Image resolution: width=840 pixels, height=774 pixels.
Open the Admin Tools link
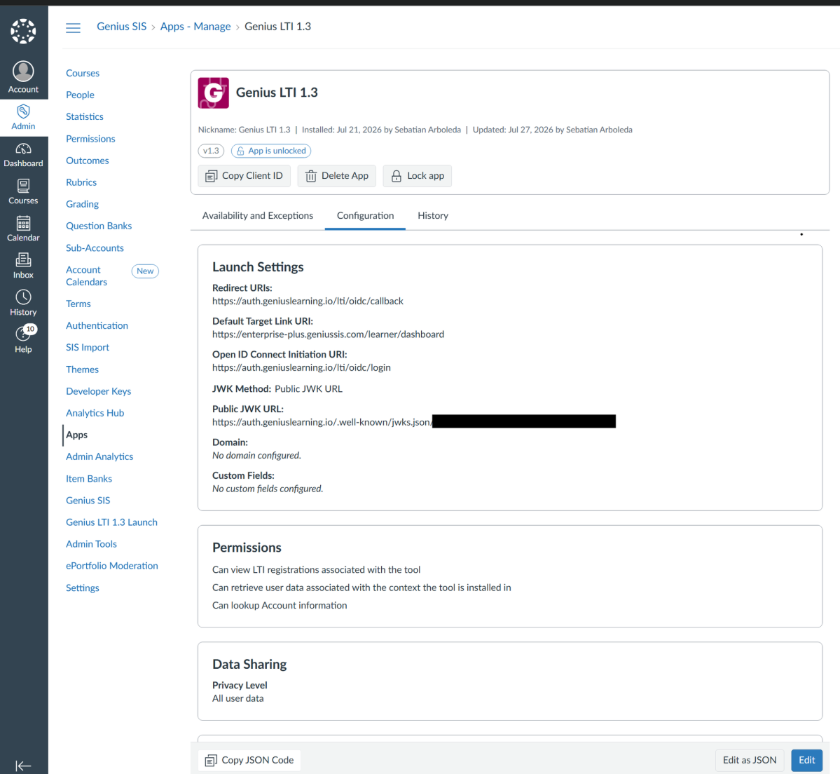click(91, 544)
